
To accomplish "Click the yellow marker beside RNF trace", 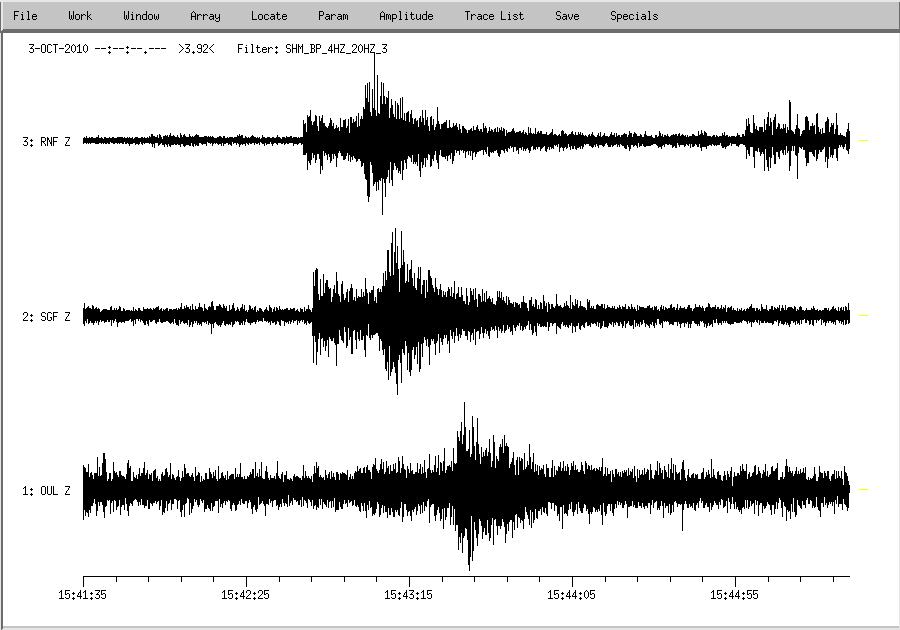I will tap(864, 141).
